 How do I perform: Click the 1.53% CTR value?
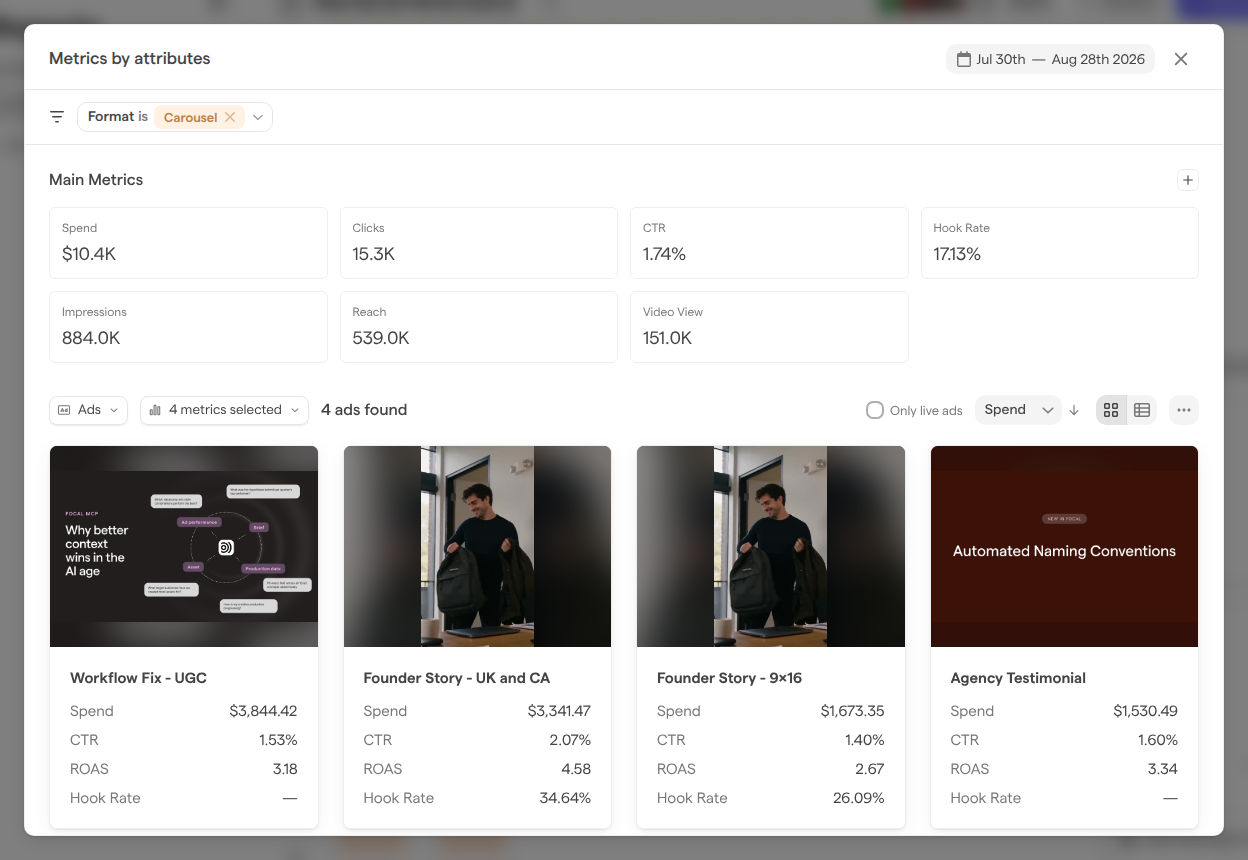[x=277, y=740]
